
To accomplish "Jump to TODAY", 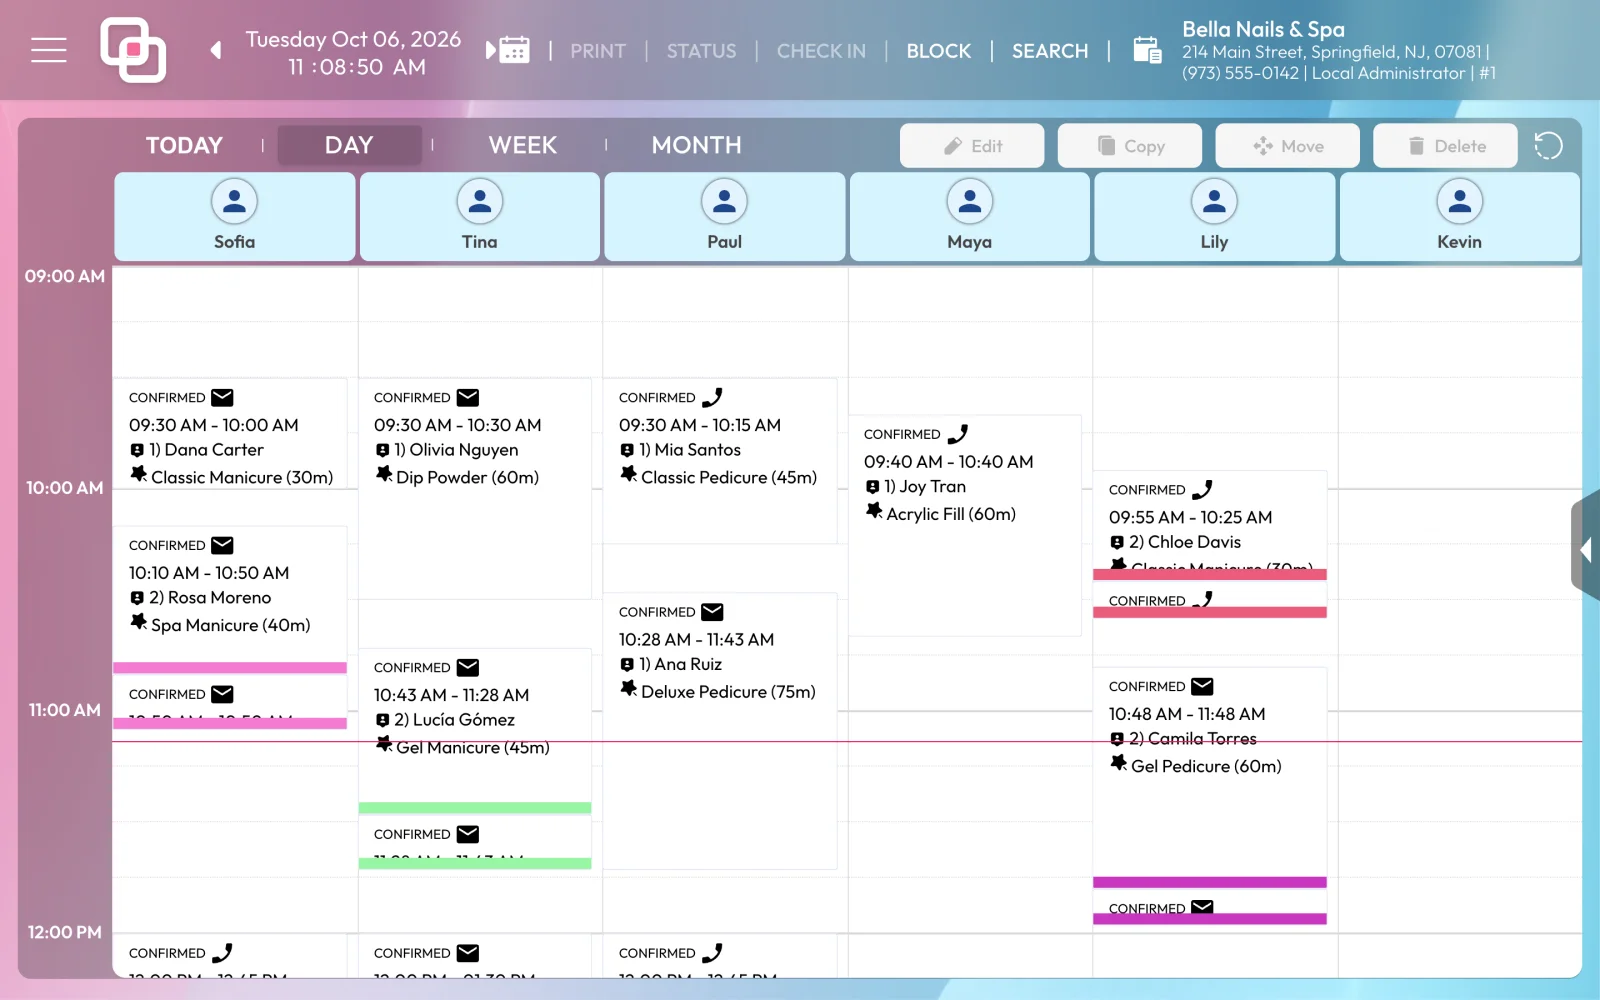I will [x=184, y=145].
